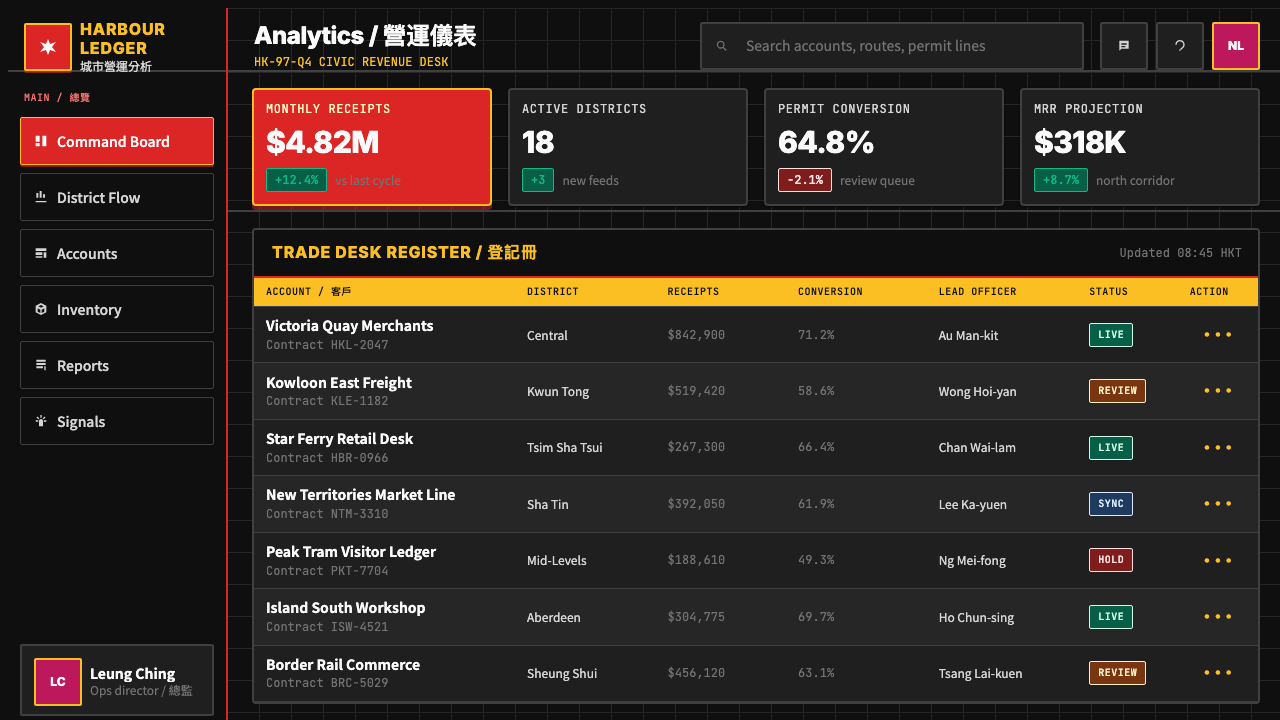This screenshot has width=1280, height=720.
Task: Open Signals page
Action: [117, 421]
